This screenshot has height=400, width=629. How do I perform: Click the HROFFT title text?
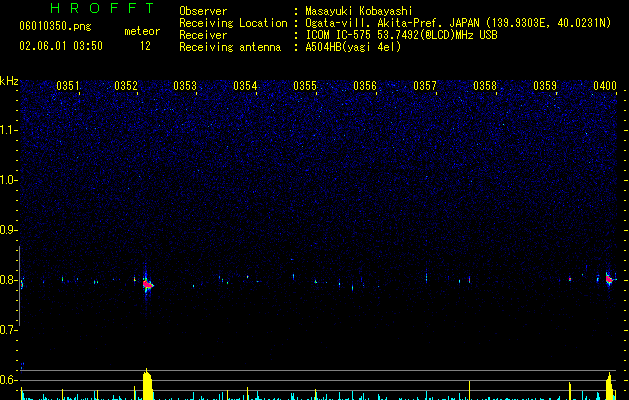(103, 8)
